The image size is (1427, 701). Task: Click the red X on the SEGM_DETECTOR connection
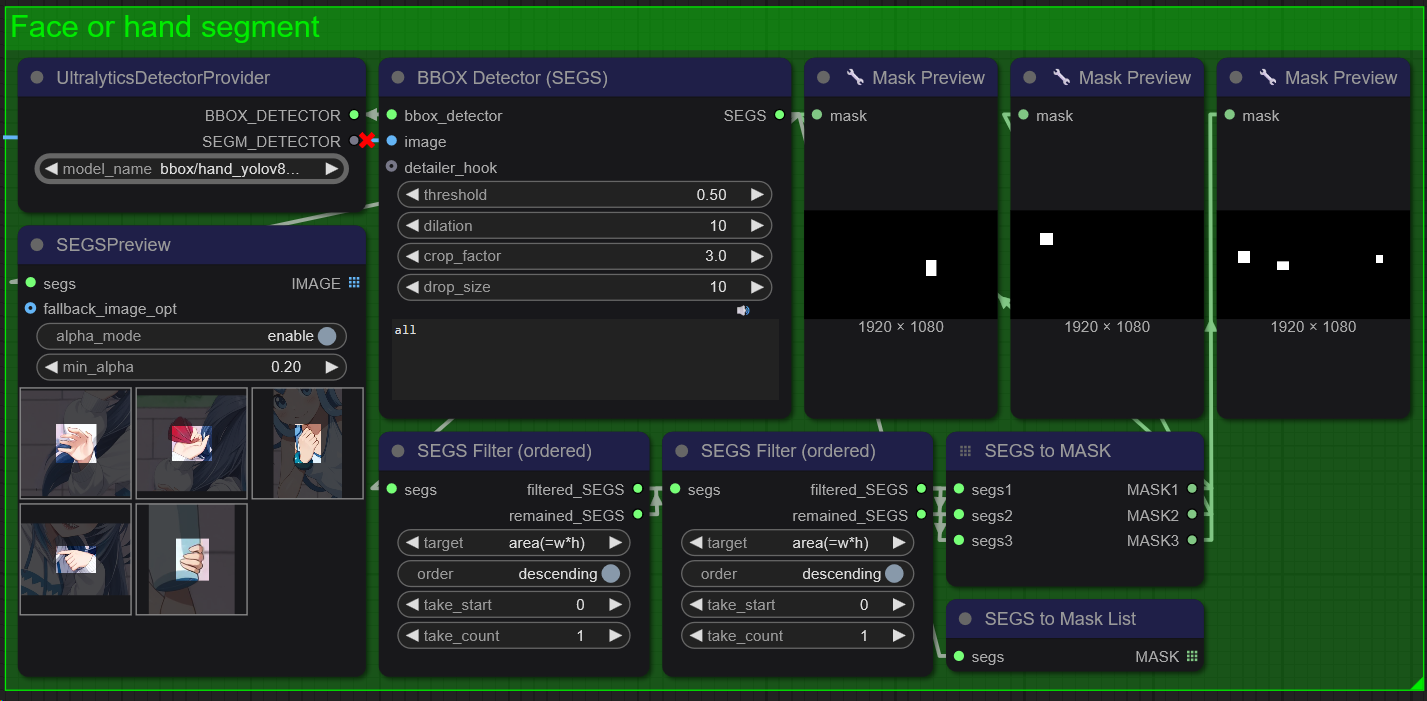(x=367, y=141)
